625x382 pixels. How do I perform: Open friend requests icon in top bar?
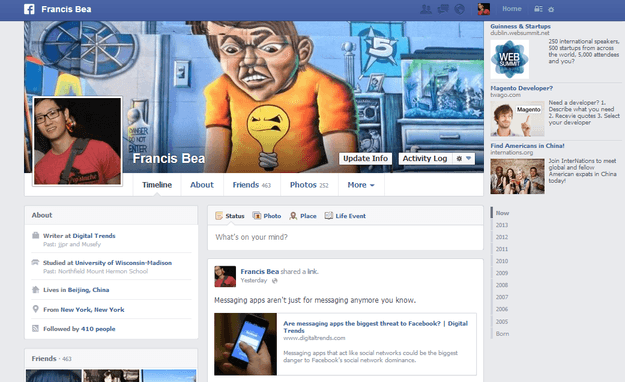click(x=426, y=9)
